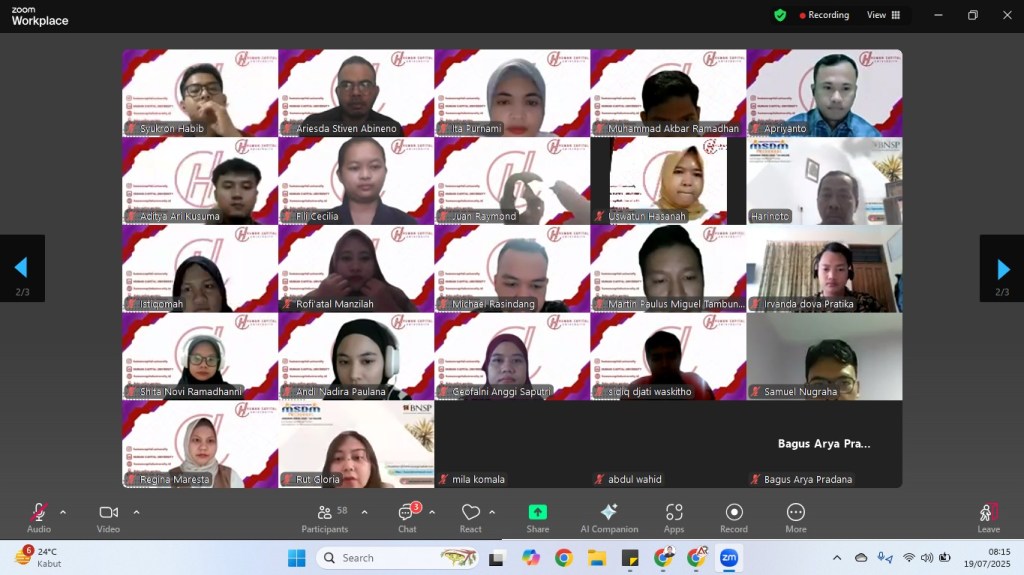1024x575 pixels.
Task: Select Harinoto's video thumbnail
Action: [824, 181]
